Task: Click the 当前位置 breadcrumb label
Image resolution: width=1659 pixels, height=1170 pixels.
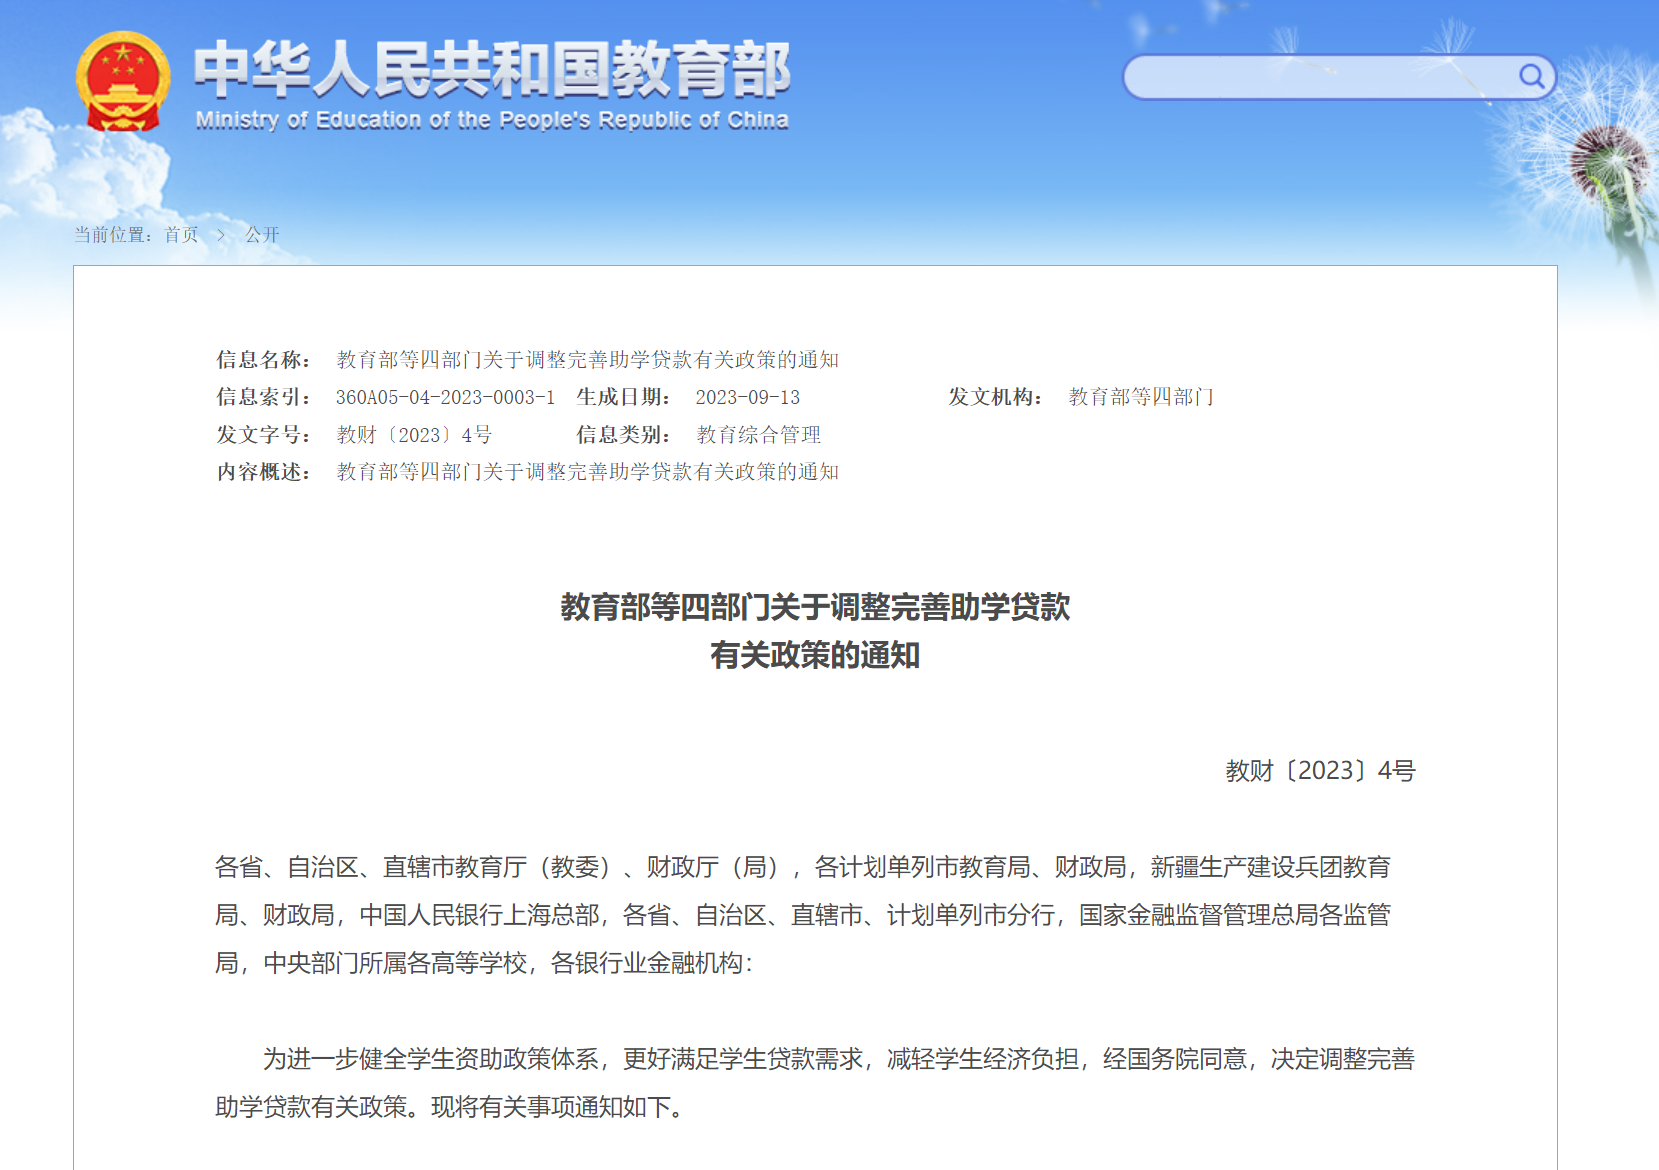Action: (112, 235)
